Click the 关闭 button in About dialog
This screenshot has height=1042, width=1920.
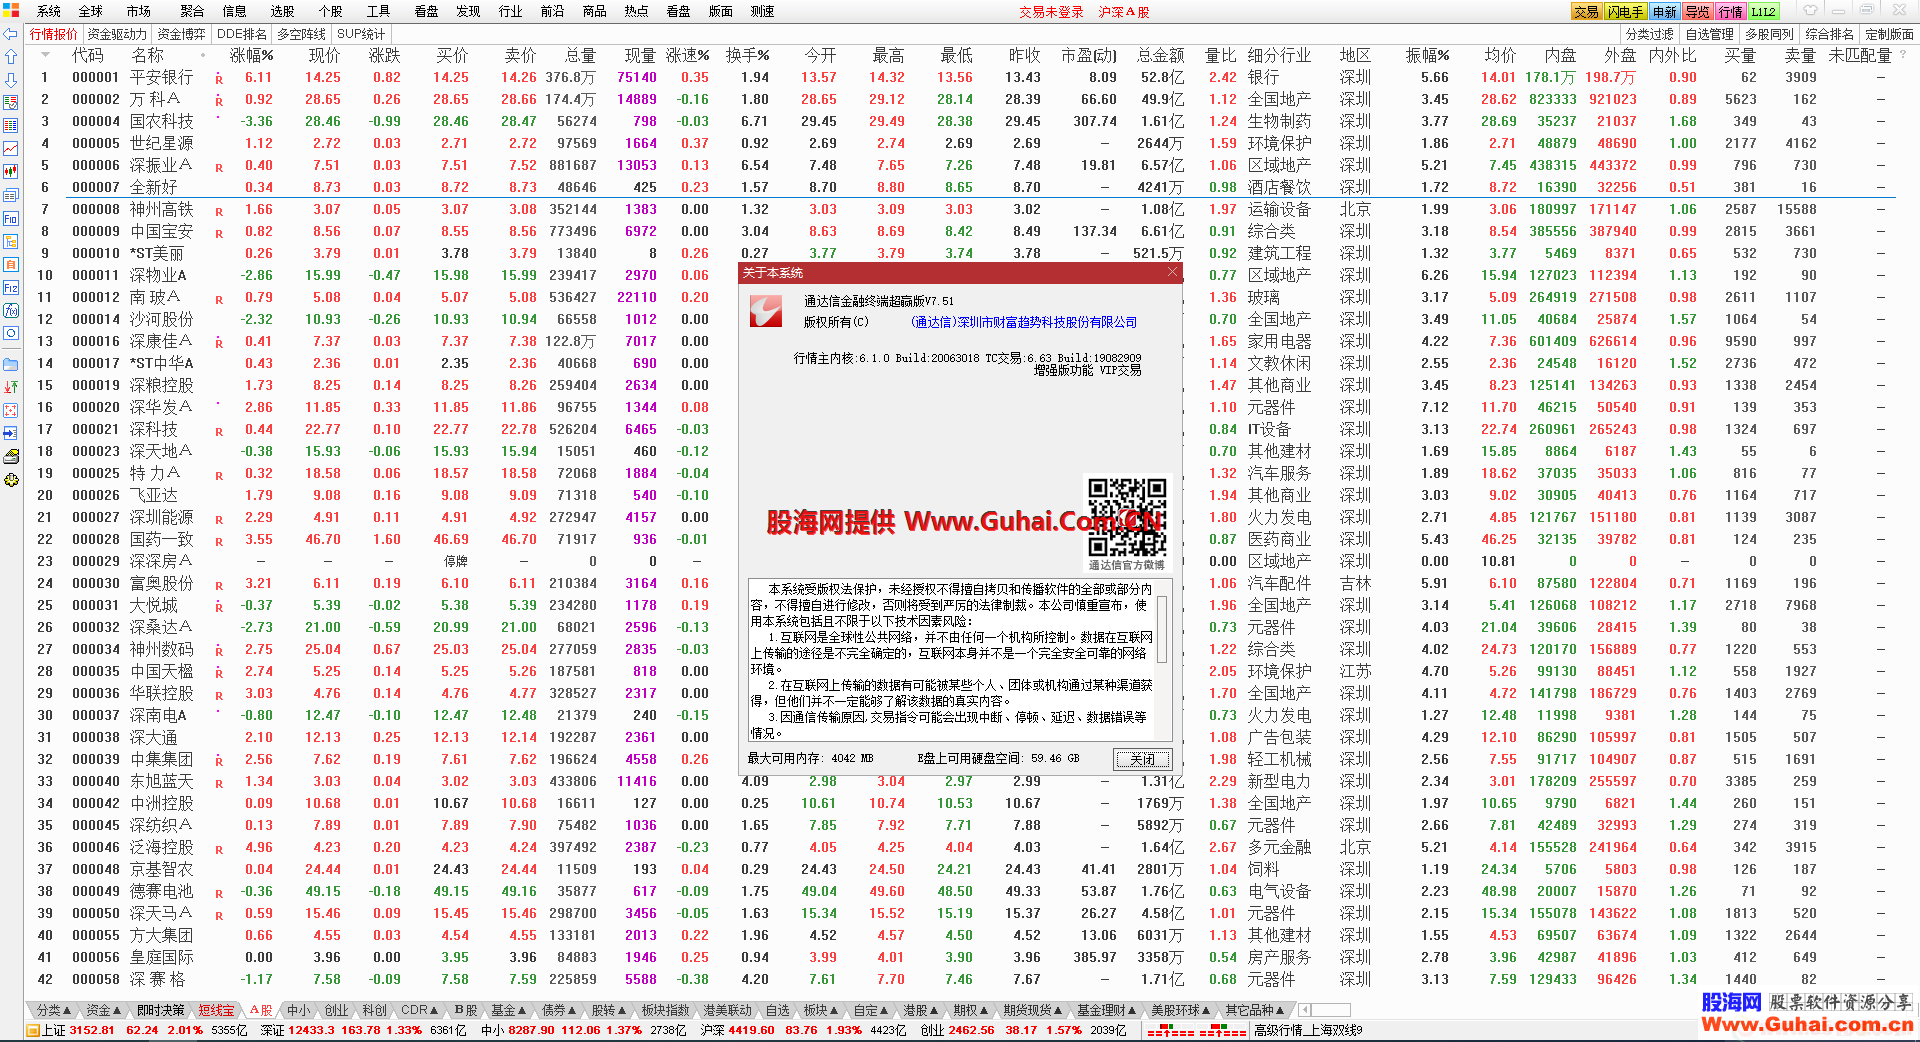point(1142,759)
